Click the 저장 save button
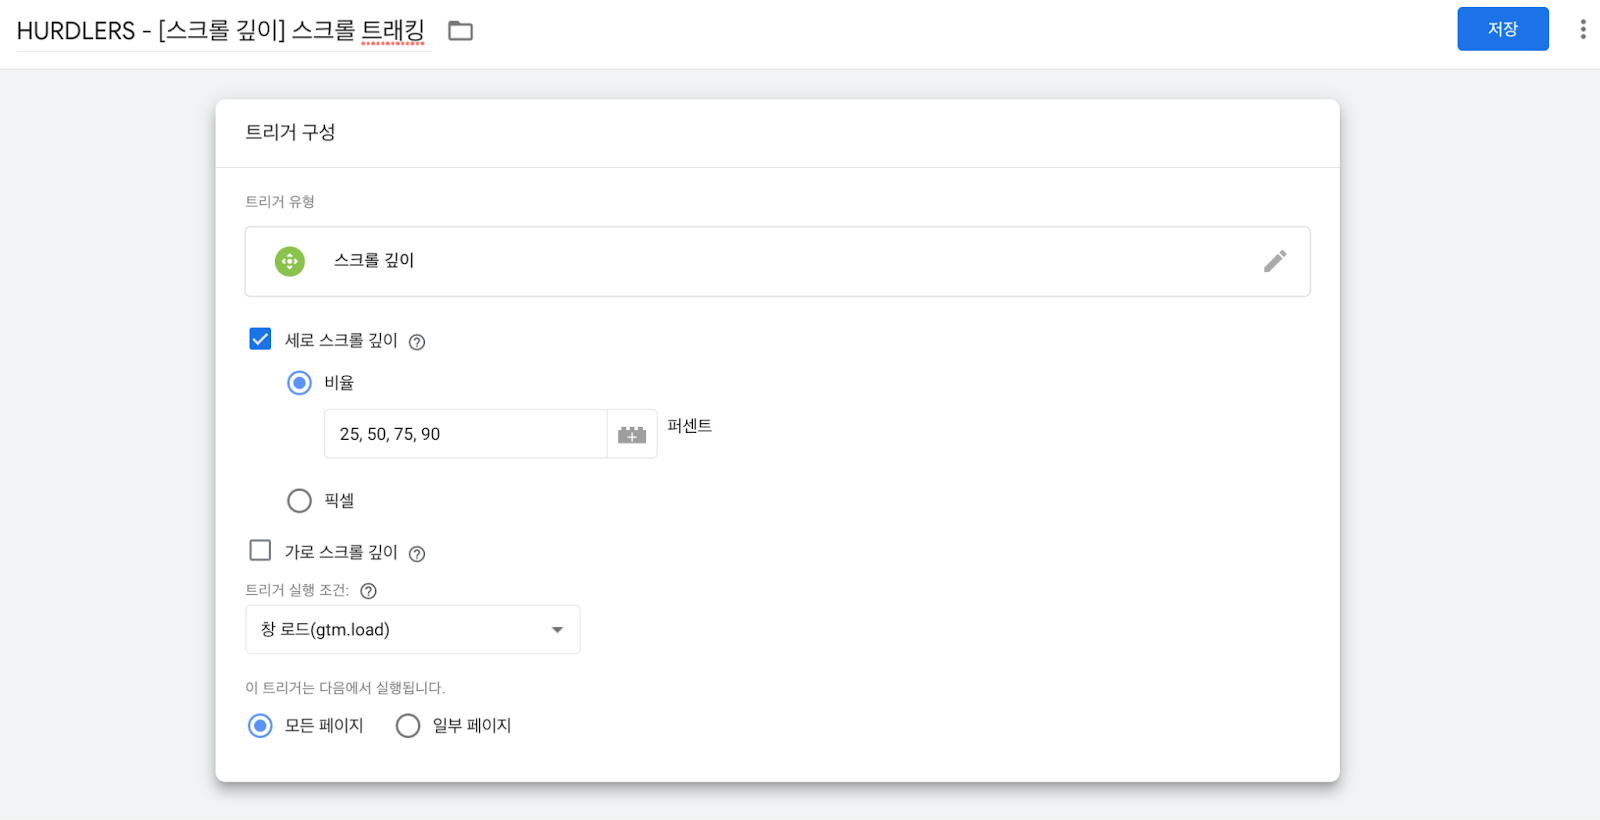The width and height of the screenshot is (1600, 820). [1503, 29]
